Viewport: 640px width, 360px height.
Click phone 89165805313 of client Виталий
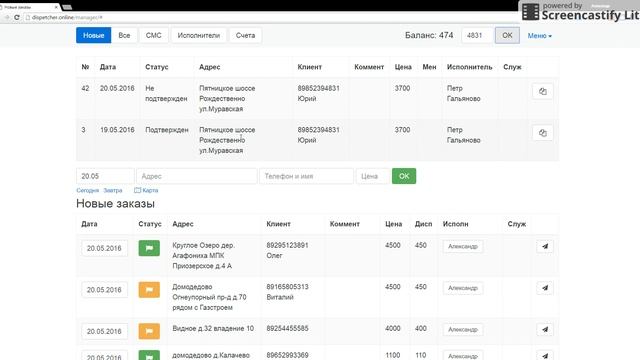tap(287, 287)
